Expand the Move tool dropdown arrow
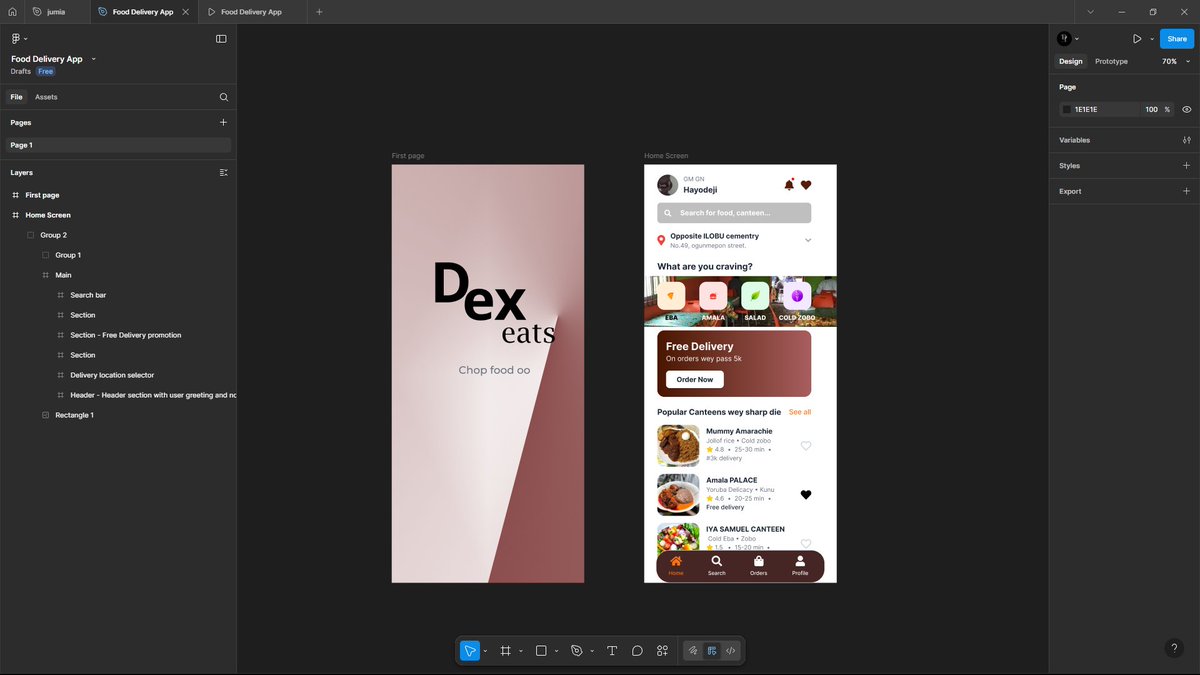The image size is (1200, 675). click(x=484, y=650)
